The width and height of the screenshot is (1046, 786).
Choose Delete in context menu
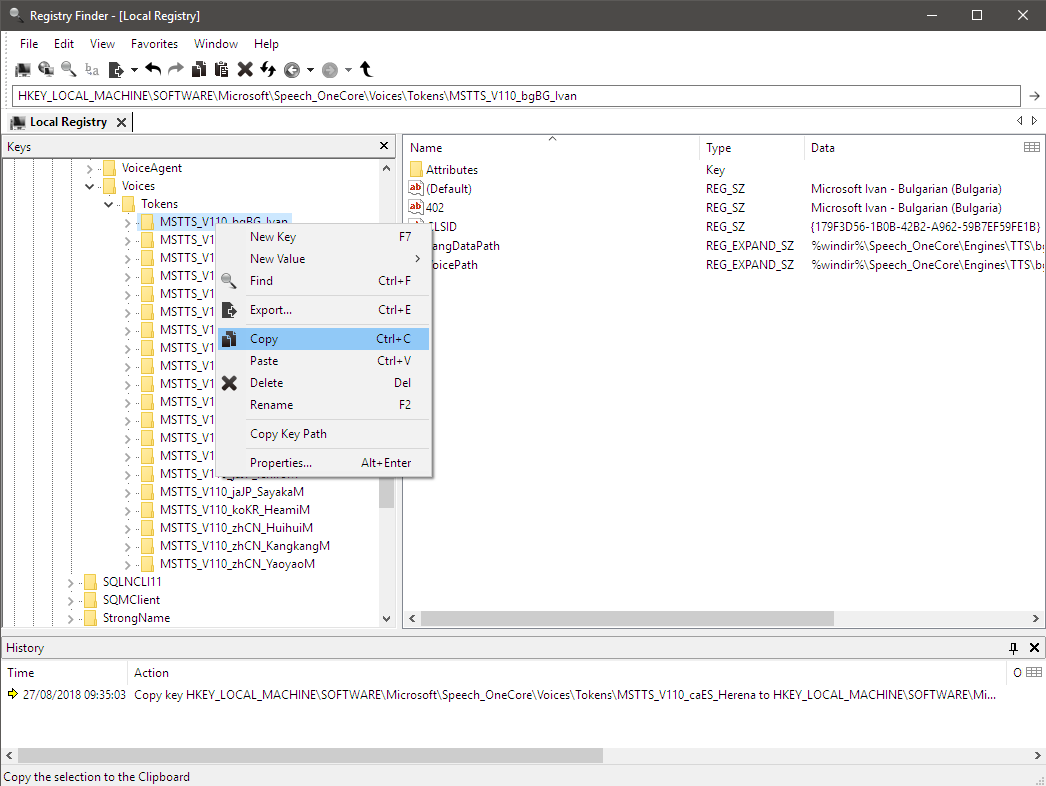324,383
